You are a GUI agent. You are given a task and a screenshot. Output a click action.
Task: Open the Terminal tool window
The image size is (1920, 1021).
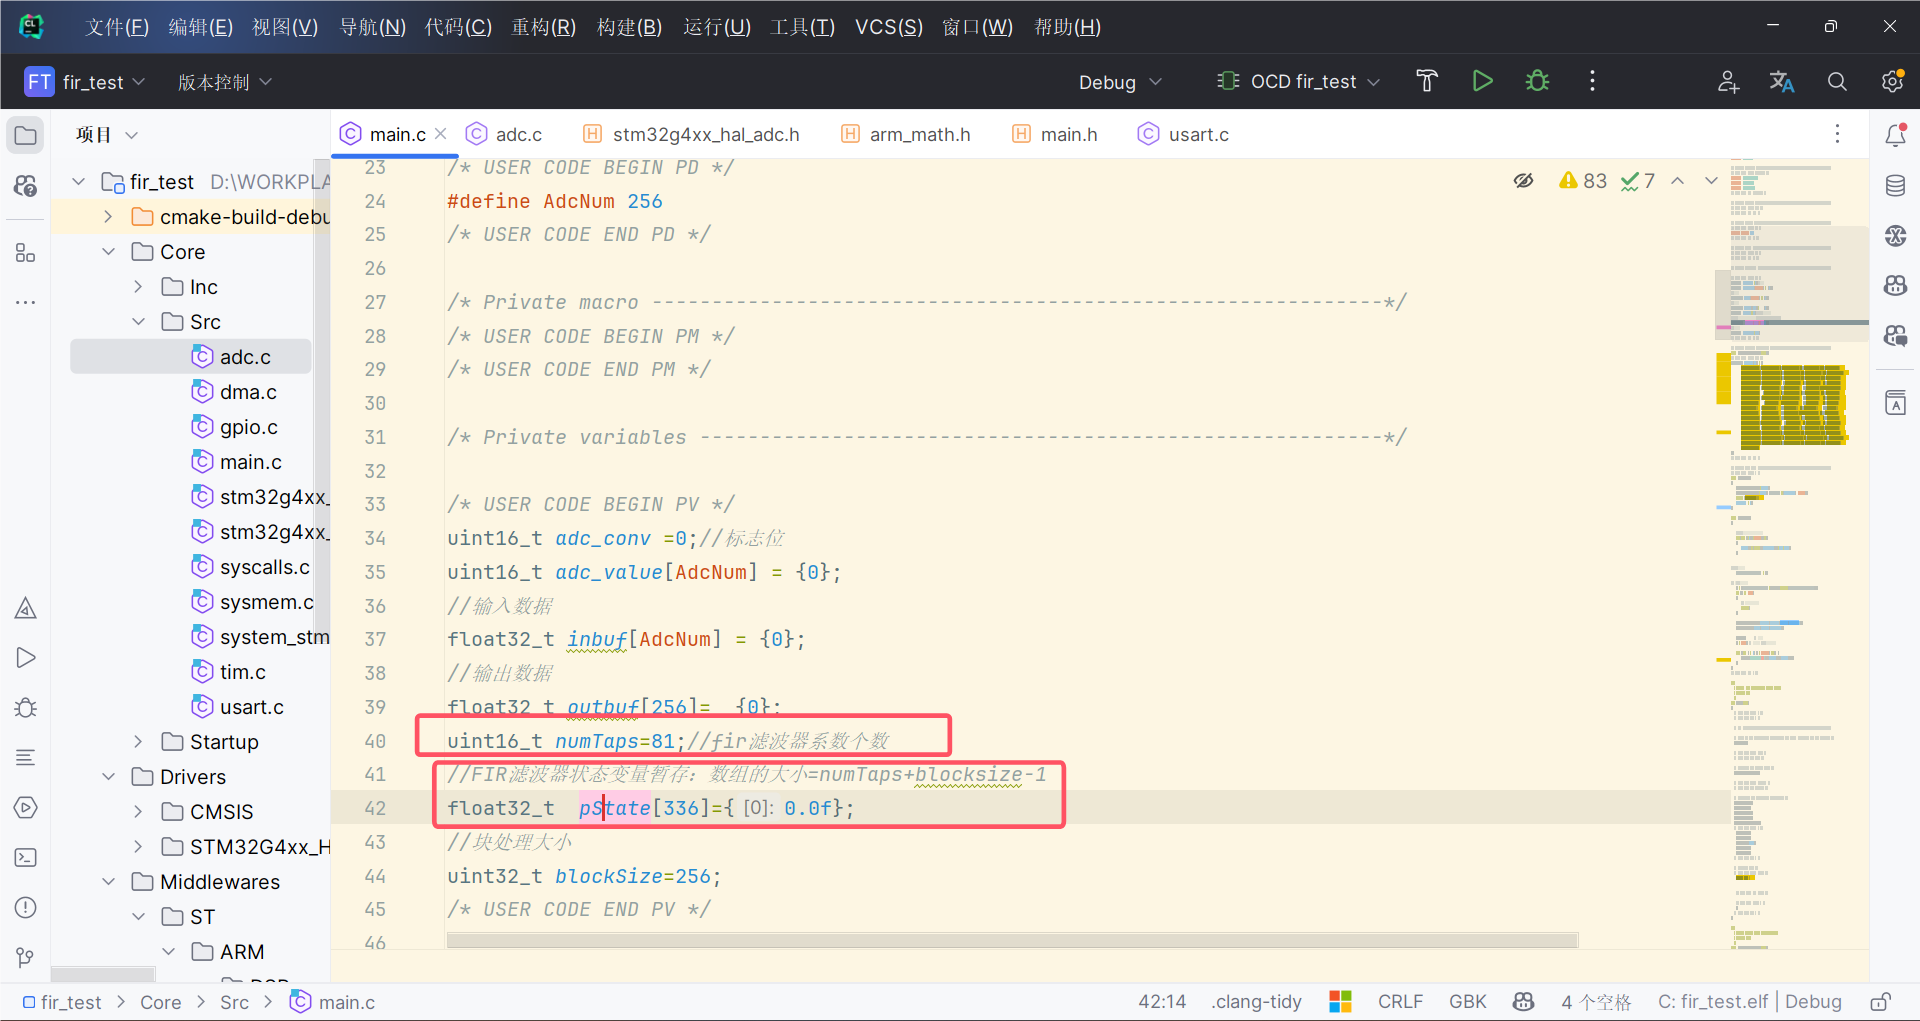[26, 858]
